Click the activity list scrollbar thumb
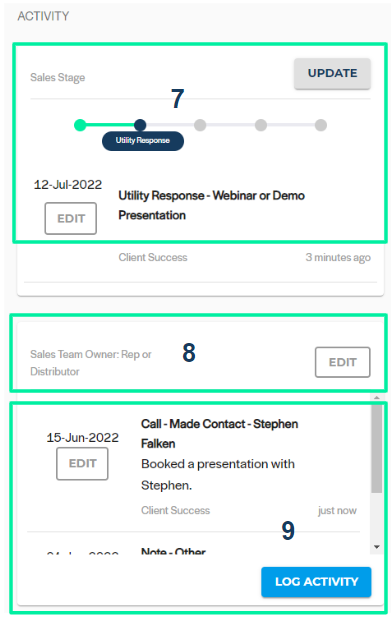The image size is (391, 619). [x=377, y=448]
